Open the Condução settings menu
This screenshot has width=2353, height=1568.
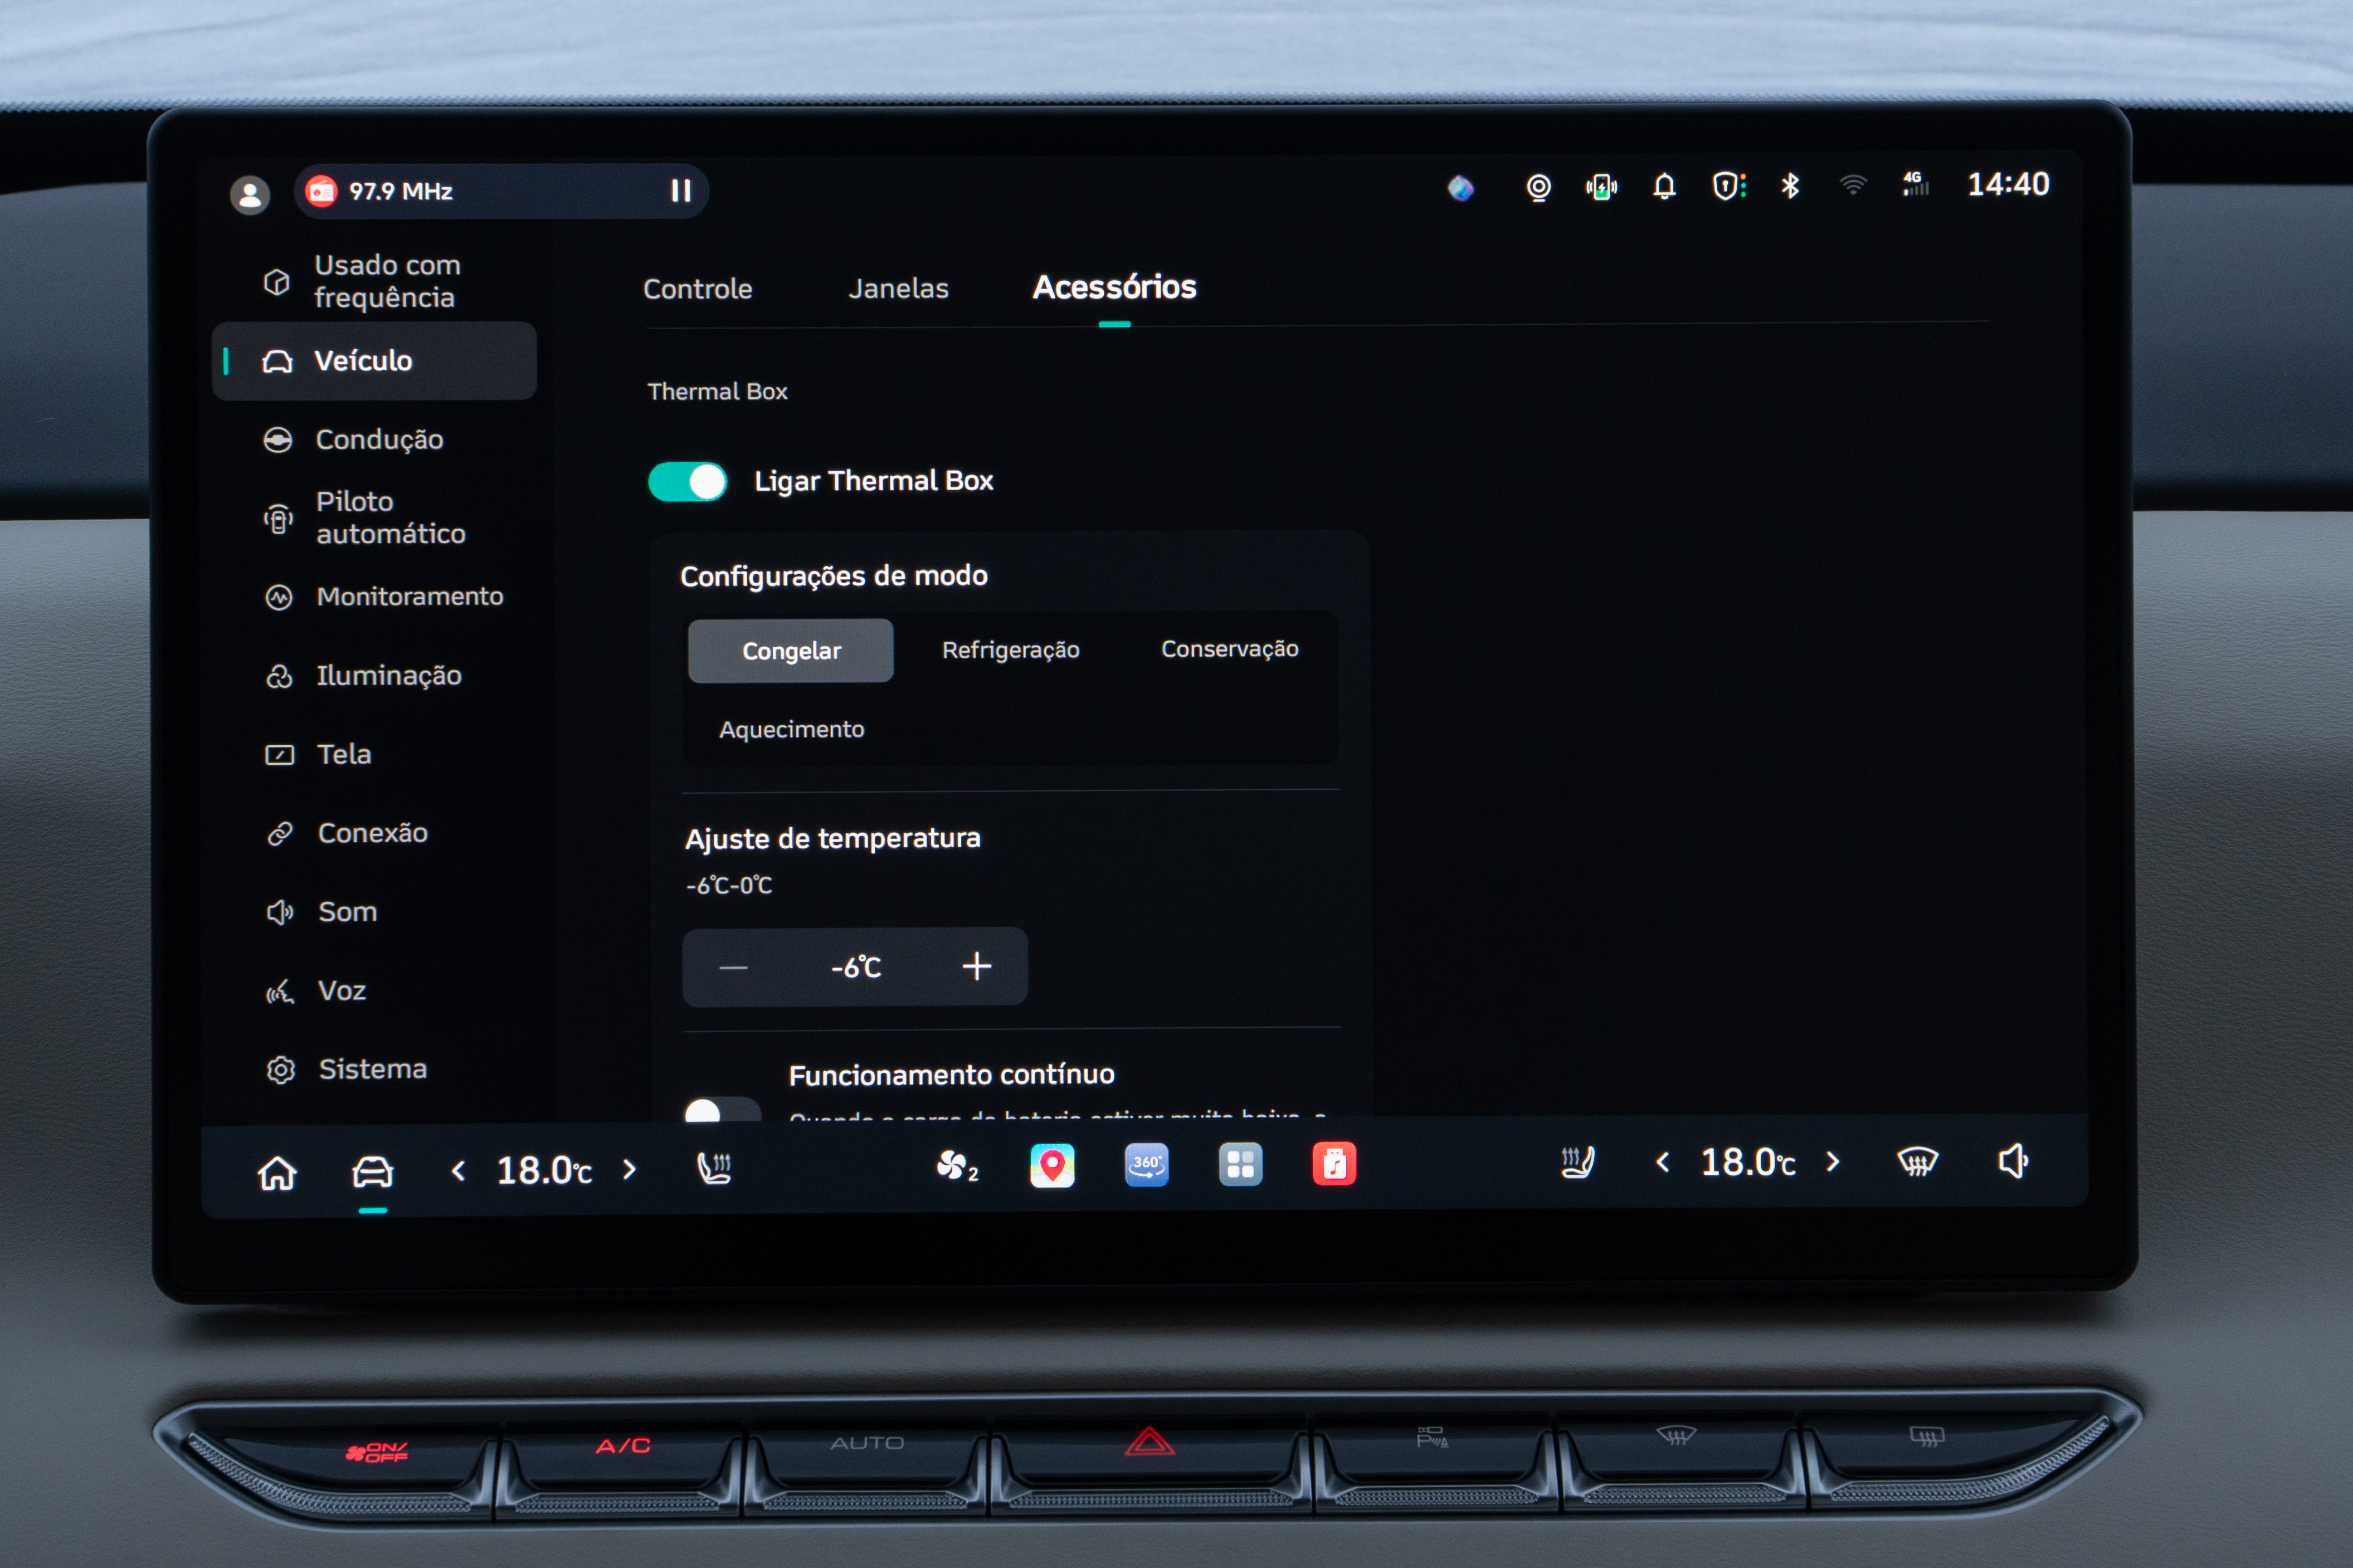(x=378, y=440)
